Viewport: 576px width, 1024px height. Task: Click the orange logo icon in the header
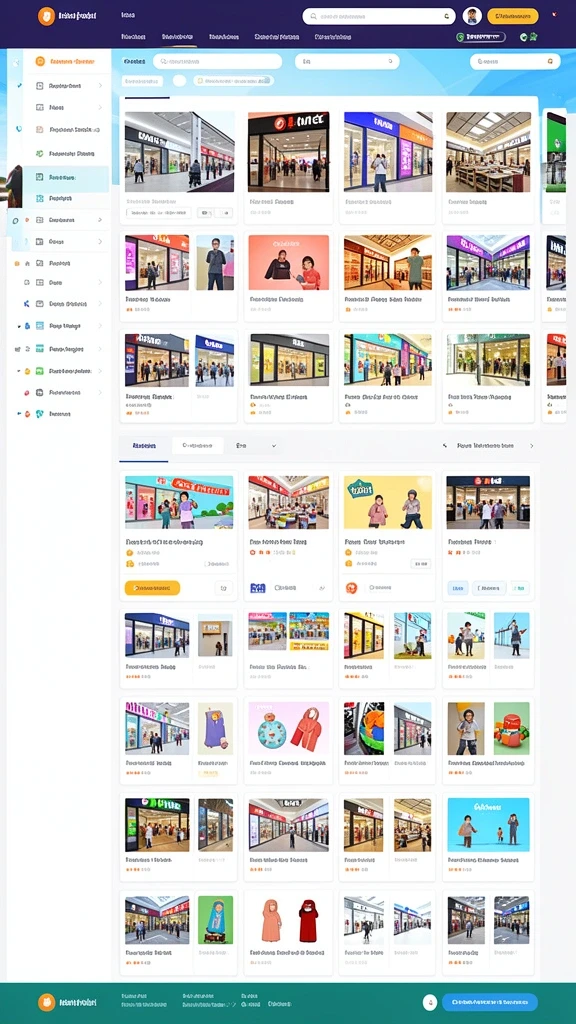tap(46, 16)
